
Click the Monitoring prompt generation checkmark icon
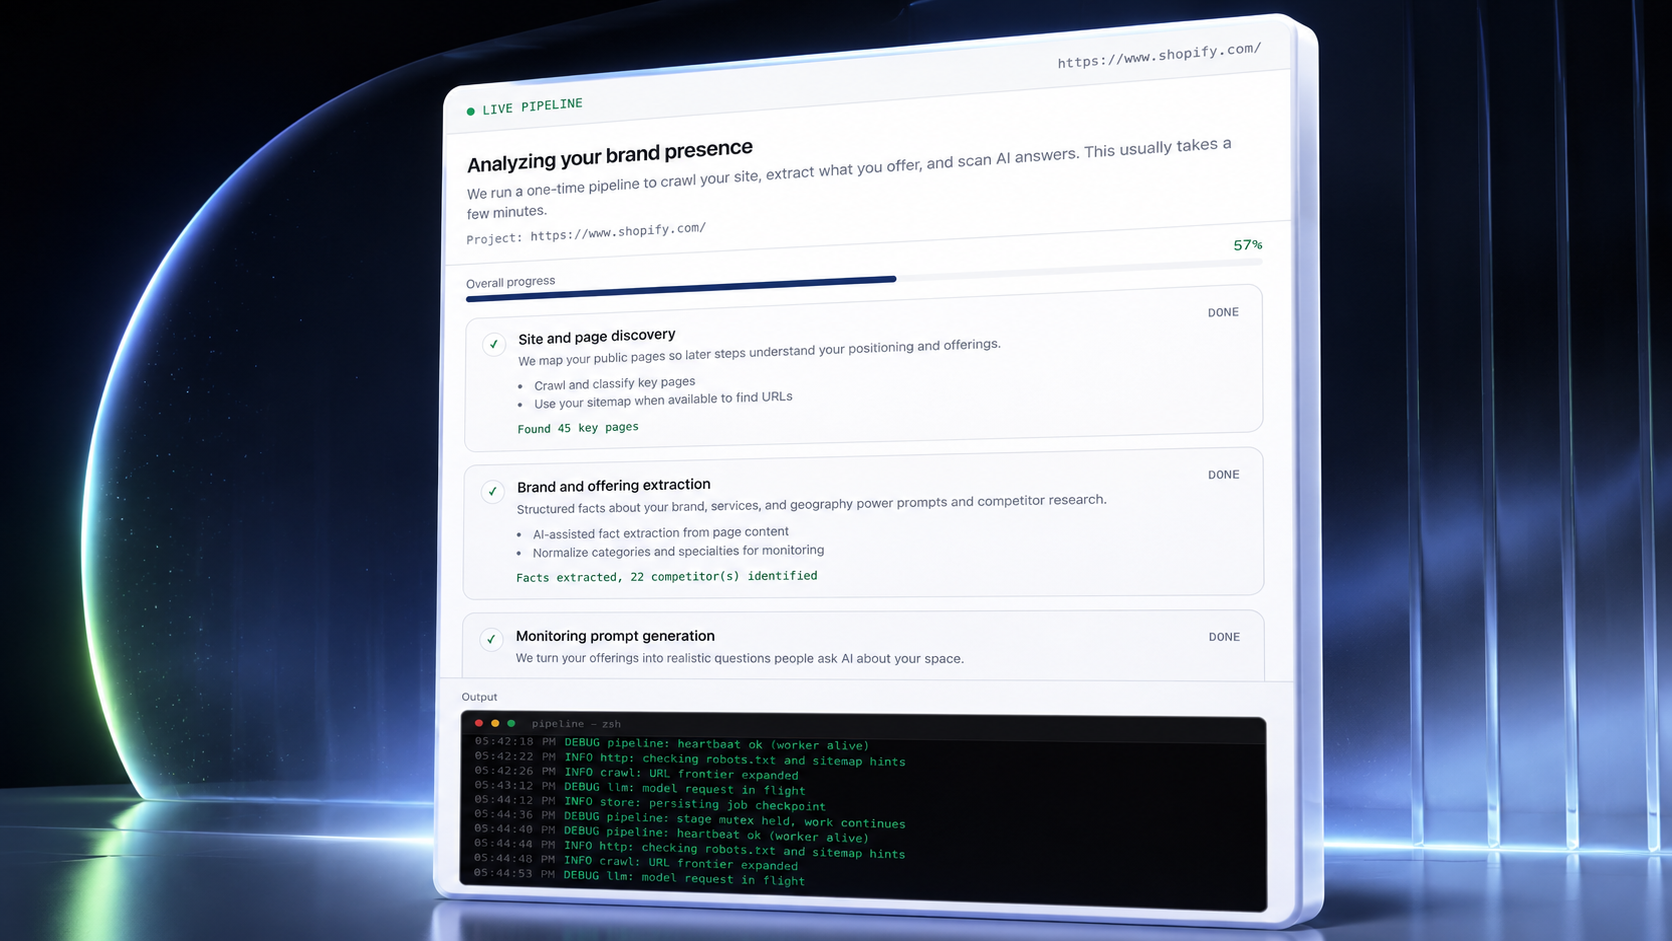(x=491, y=639)
